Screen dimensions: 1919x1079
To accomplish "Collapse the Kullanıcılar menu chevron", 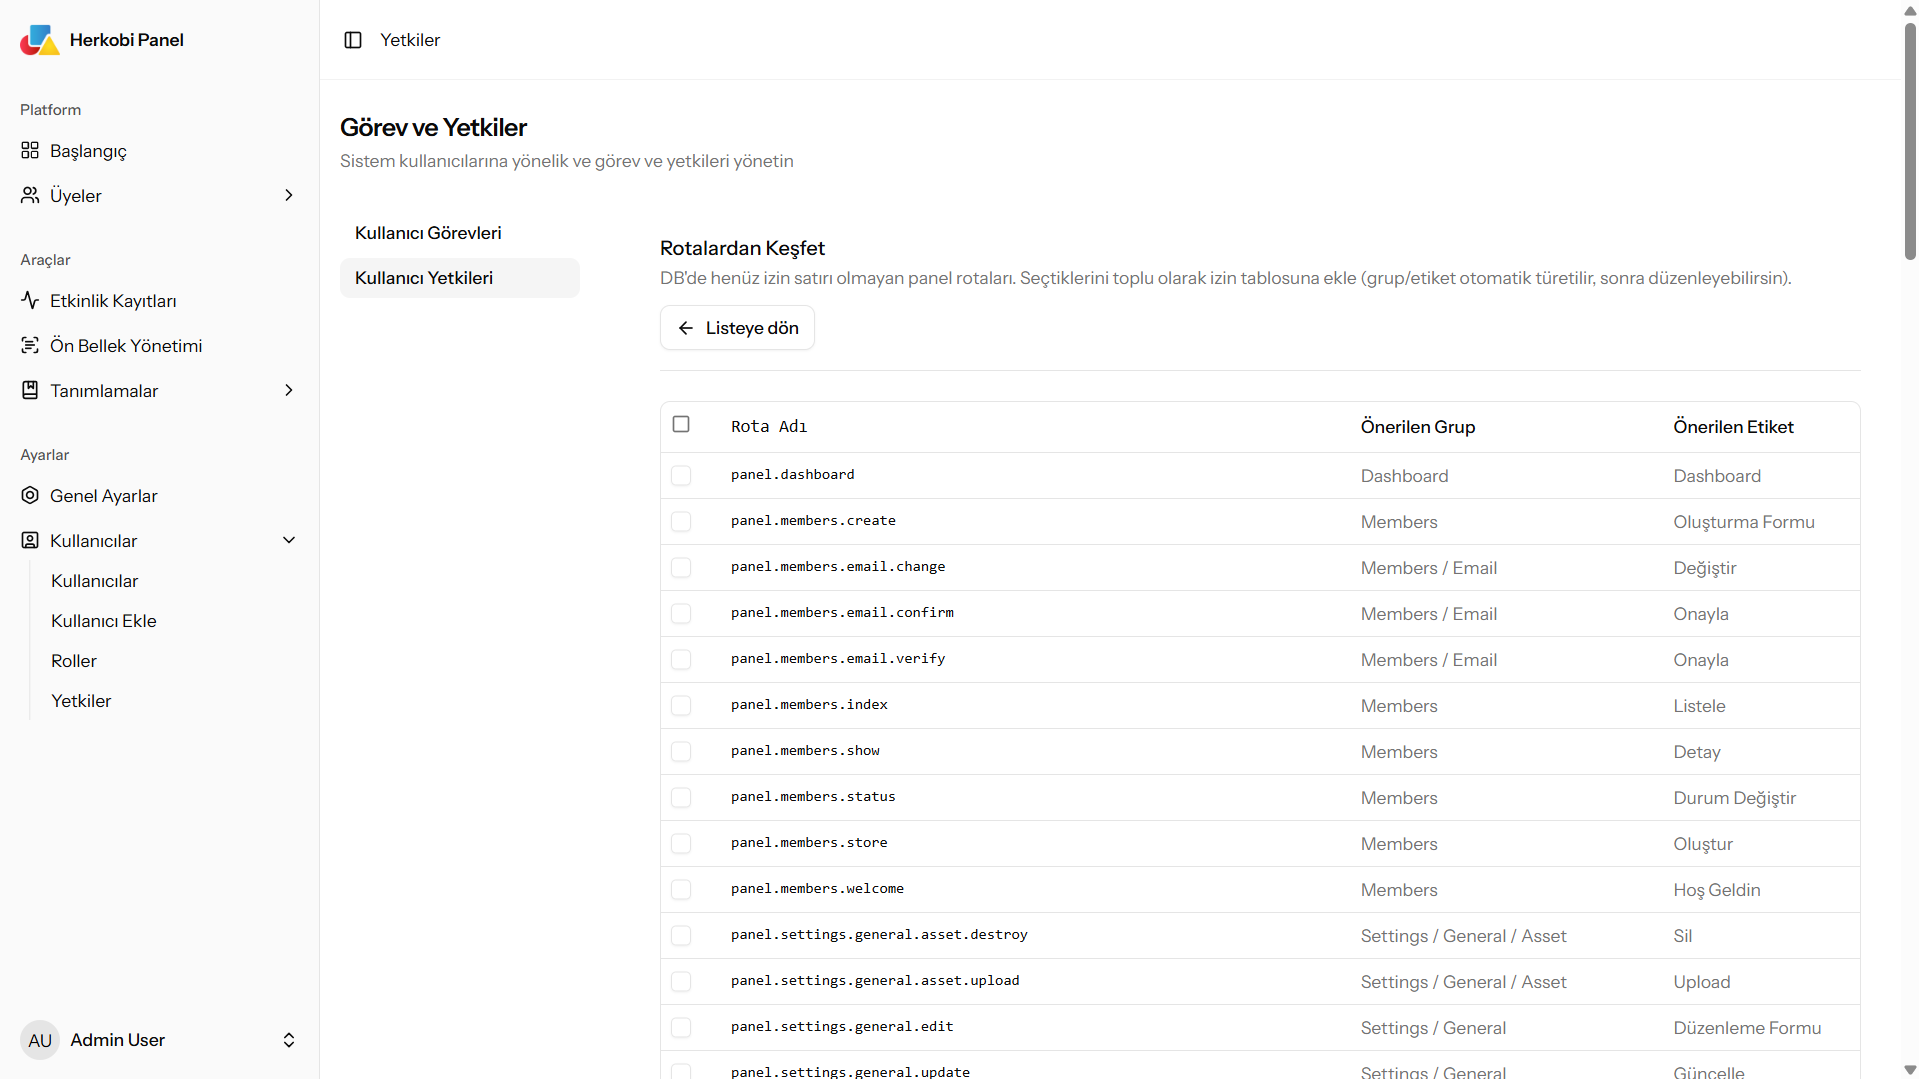I will pyautogui.click(x=289, y=540).
